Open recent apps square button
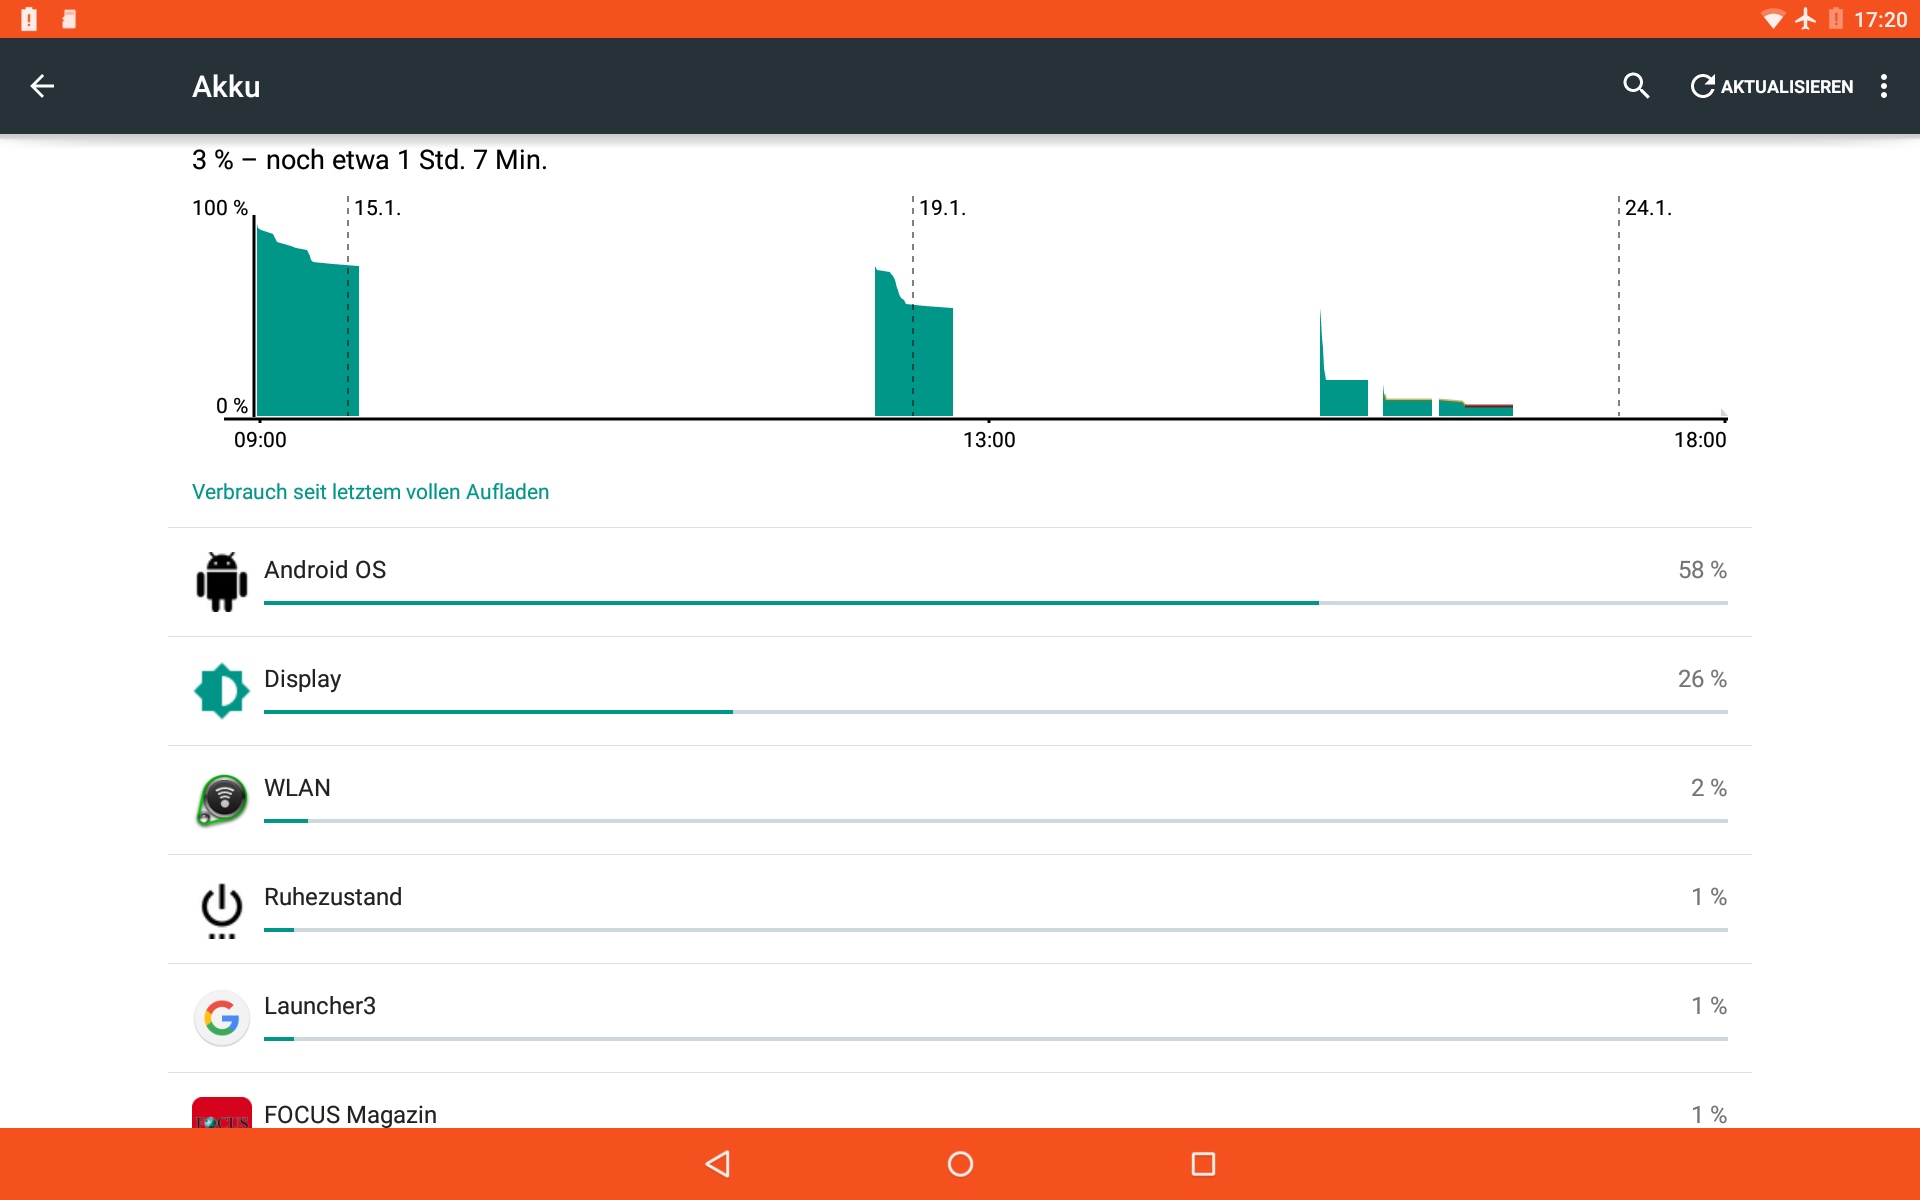Screen dimensions: 1920x1200 (1203, 1164)
